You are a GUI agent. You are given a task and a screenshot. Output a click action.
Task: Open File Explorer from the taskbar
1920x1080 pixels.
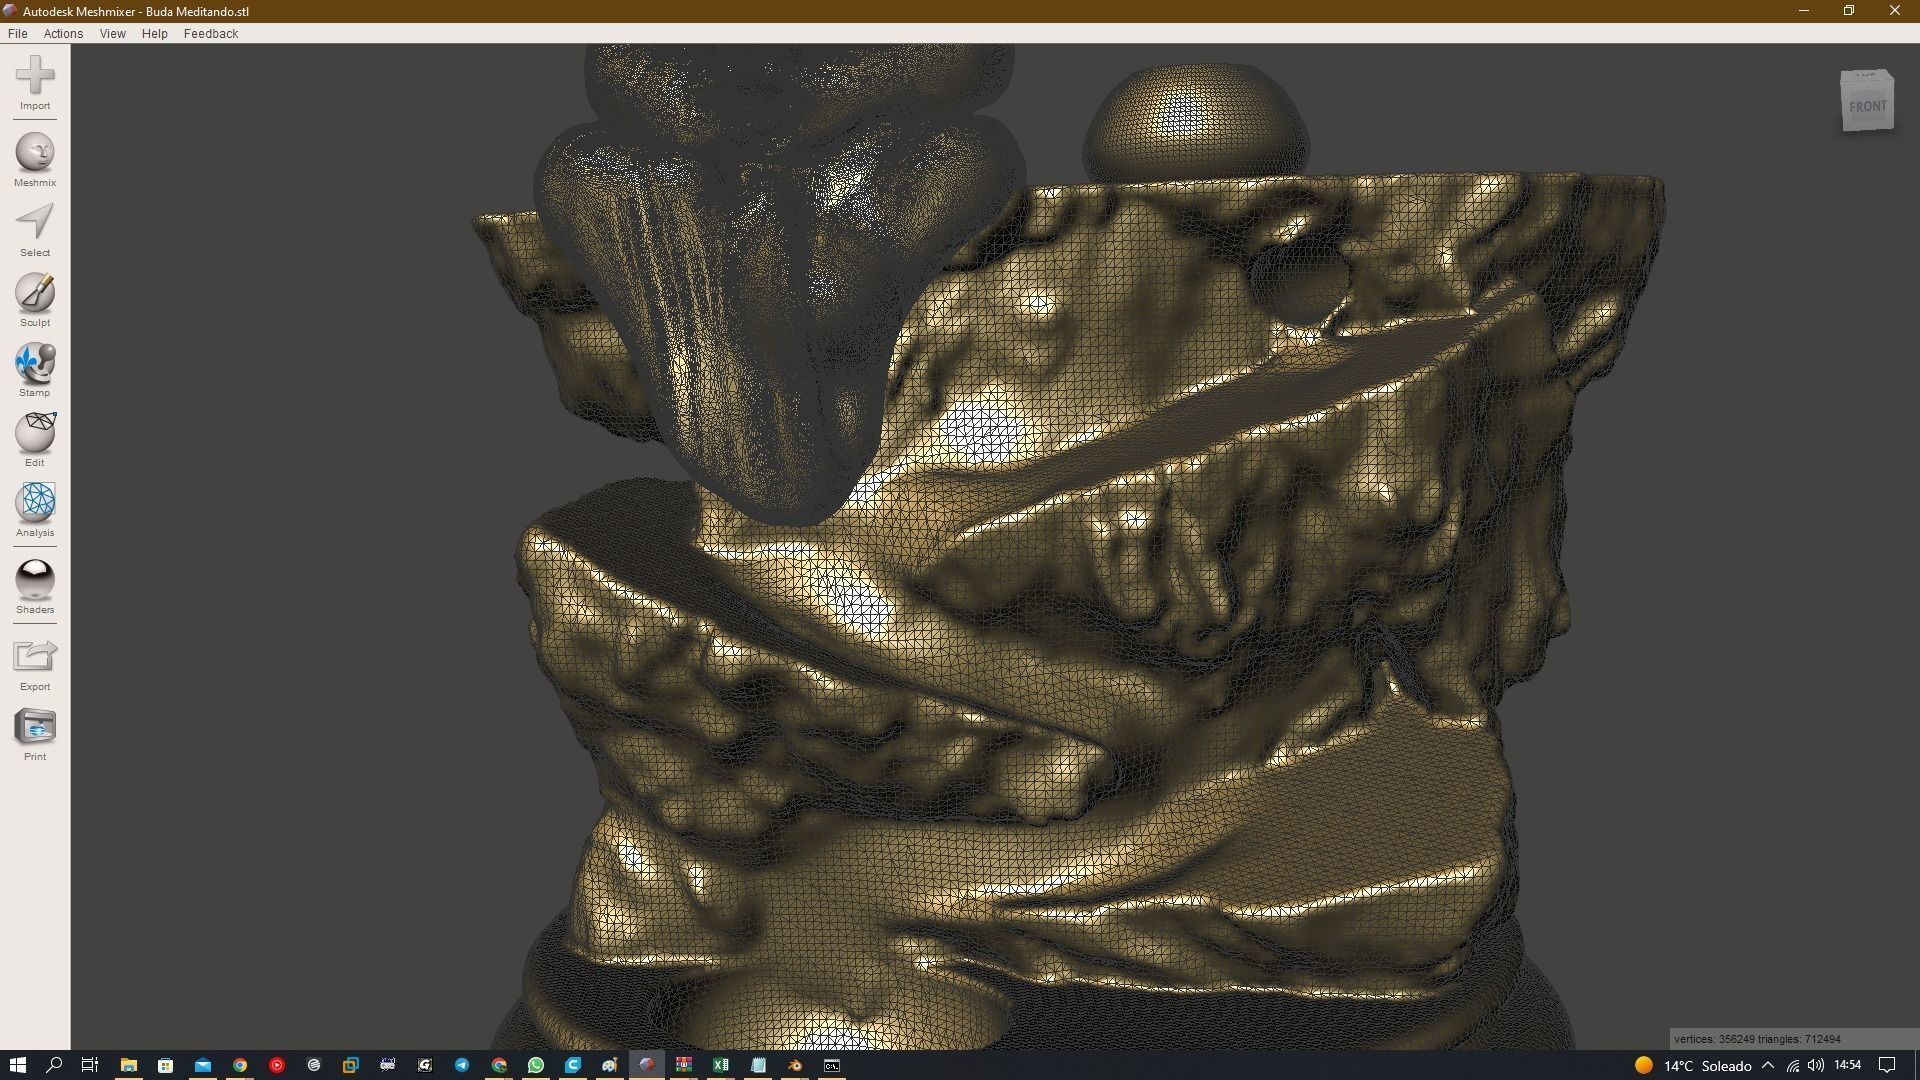(x=128, y=1065)
